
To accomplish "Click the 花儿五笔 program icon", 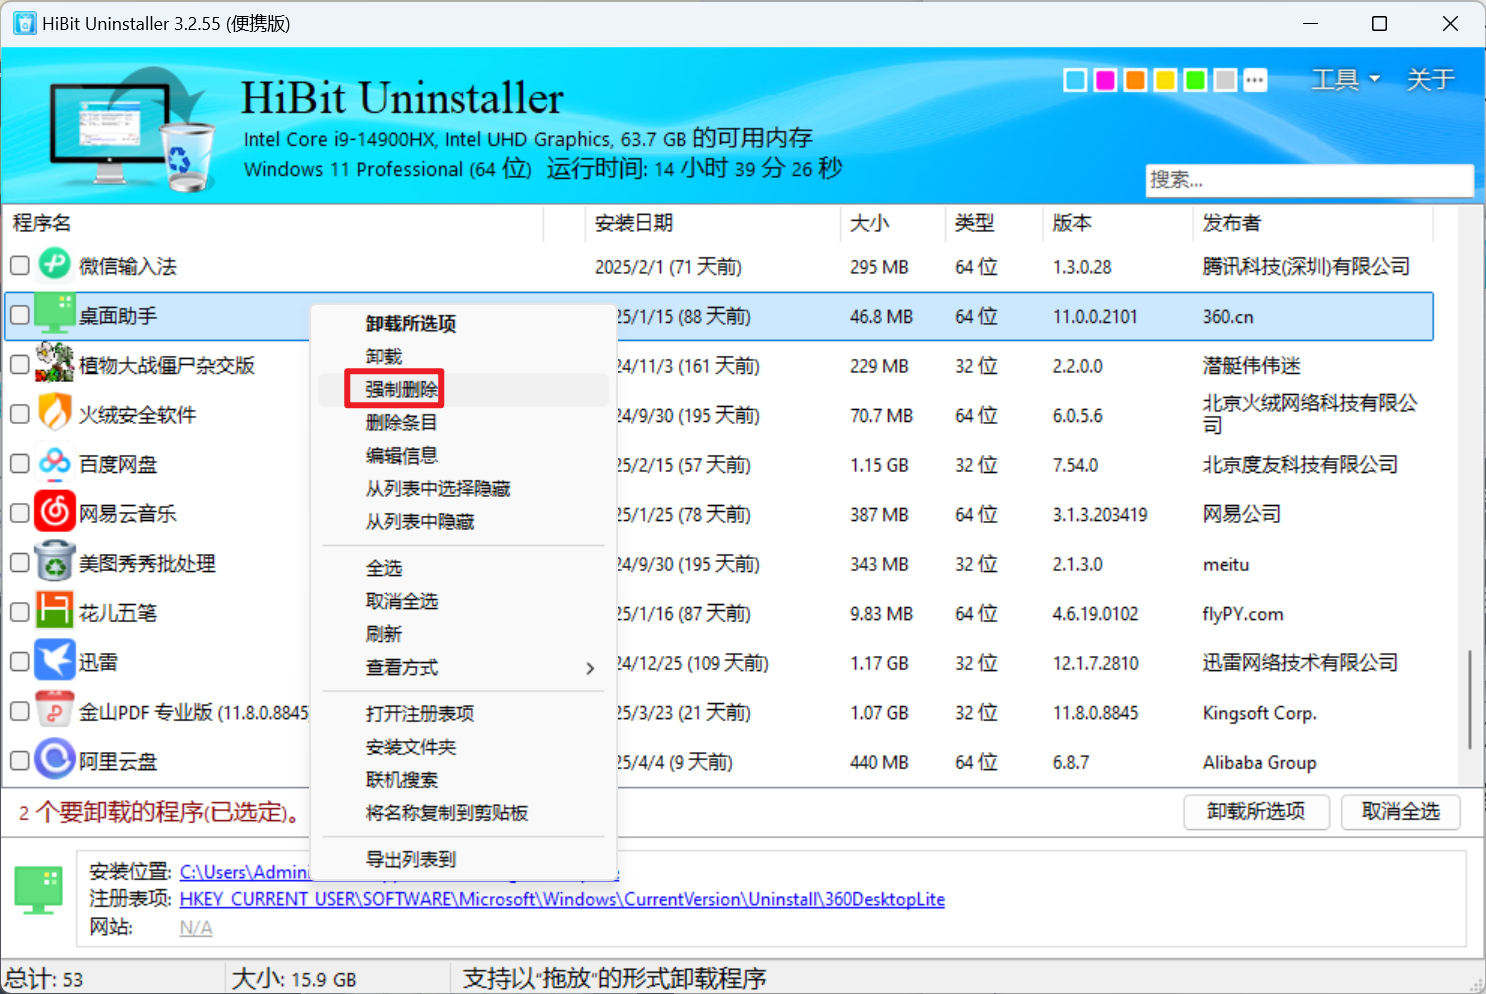I will click(54, 611).
